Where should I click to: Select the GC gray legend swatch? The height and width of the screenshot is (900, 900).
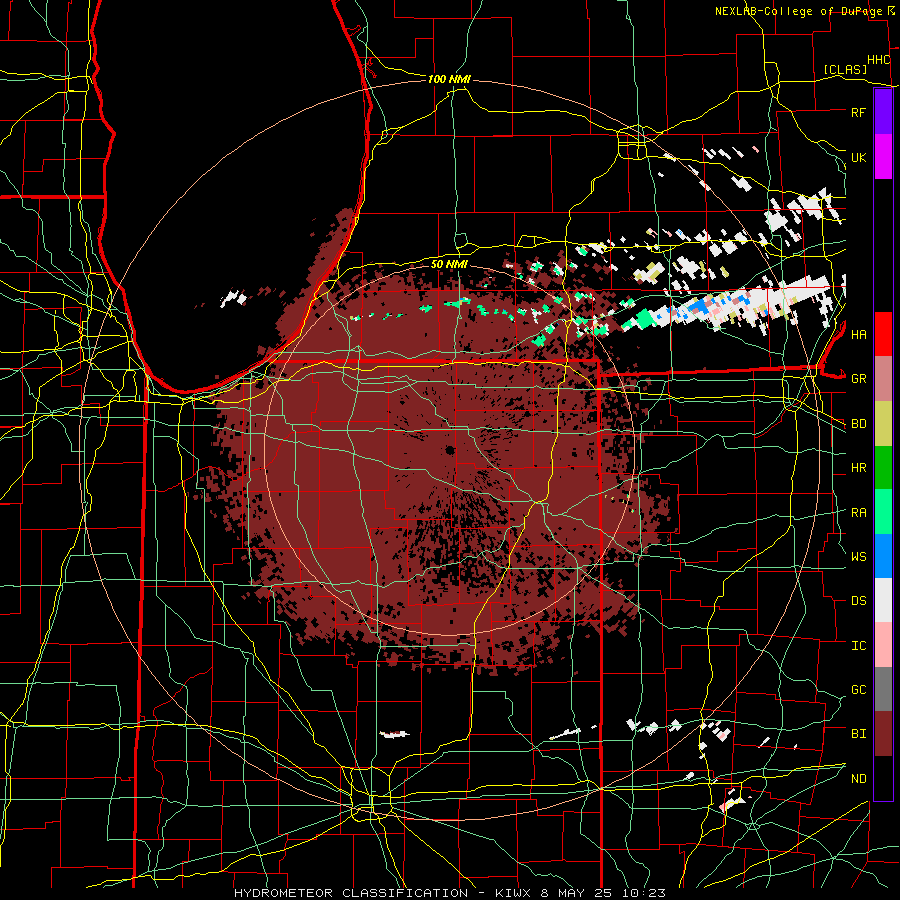883,689
